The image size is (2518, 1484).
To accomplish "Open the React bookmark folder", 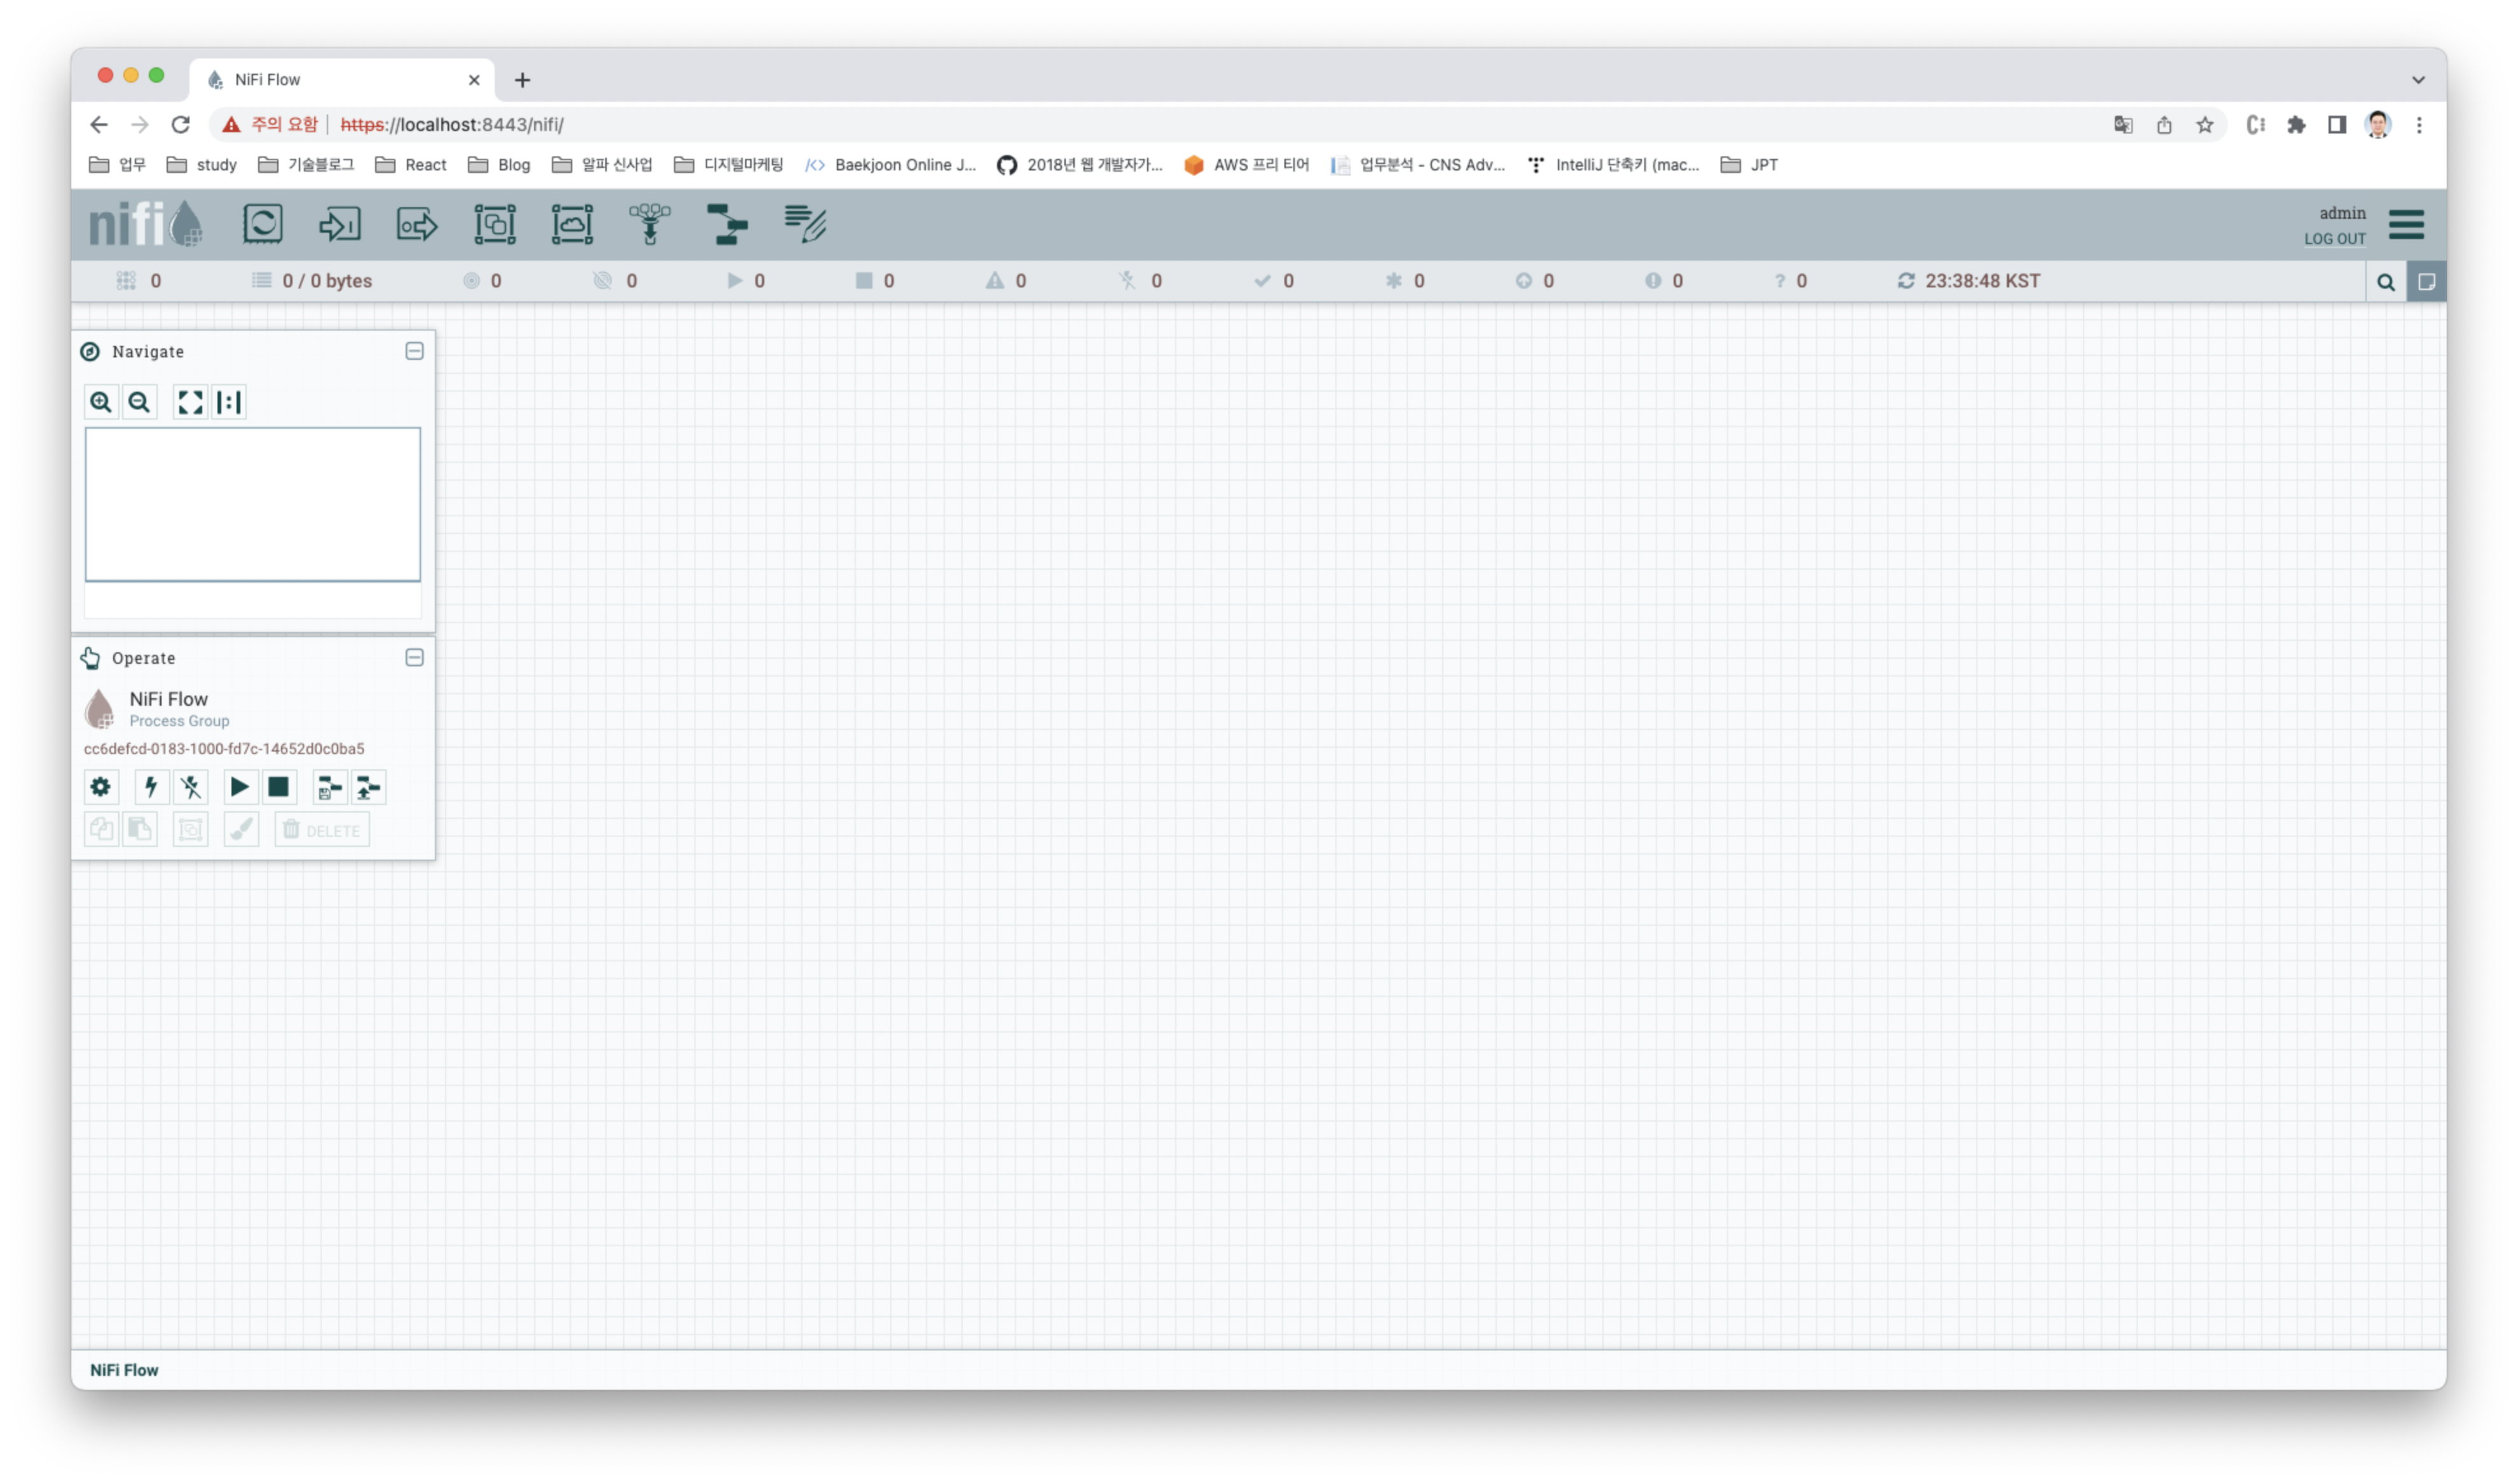I will (411, 165).
